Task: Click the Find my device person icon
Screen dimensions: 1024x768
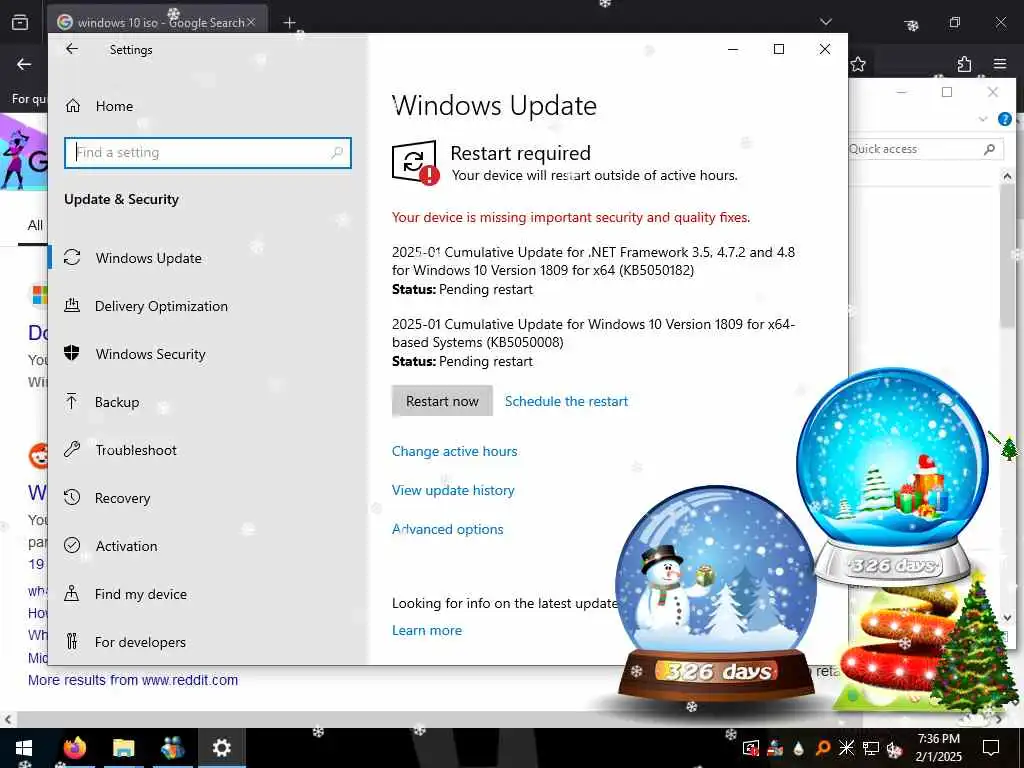Action: pyautogui.click(x=72, y=593)
